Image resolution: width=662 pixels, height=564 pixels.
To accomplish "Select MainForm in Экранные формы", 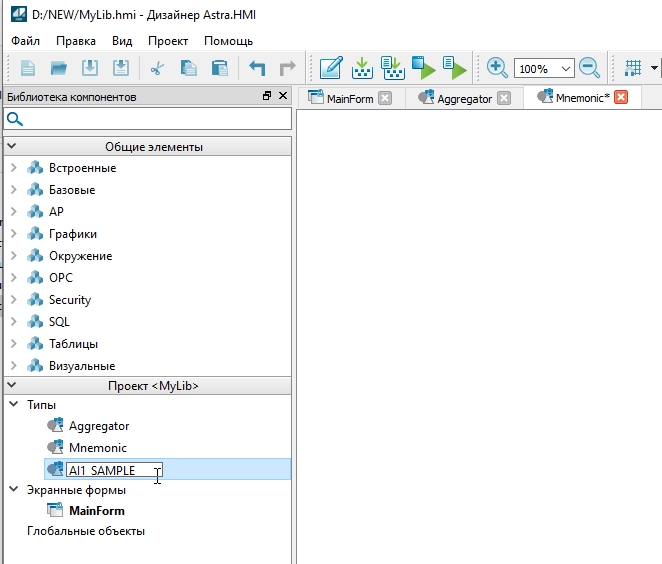I will pyautogui.click(x=96, y=511).
